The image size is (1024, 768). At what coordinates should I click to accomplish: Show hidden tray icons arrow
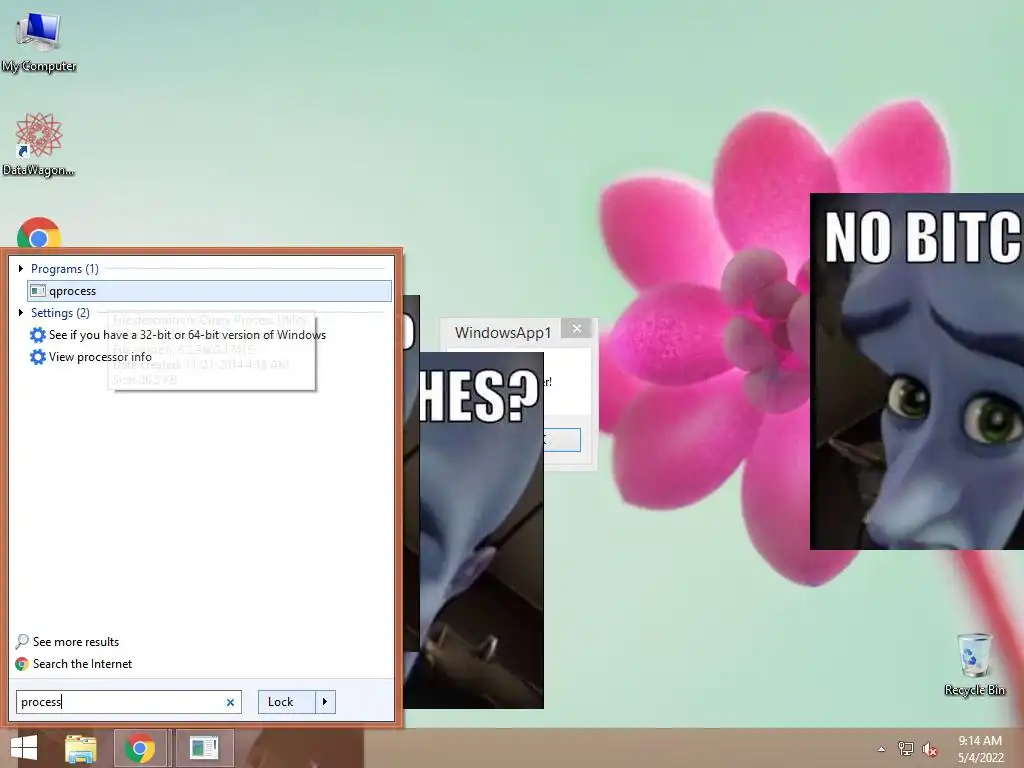(882, 748)
